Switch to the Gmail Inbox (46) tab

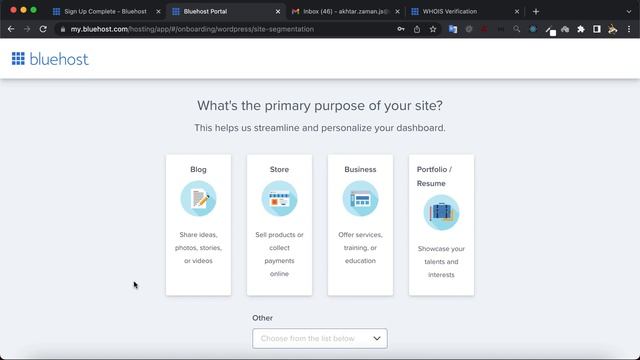(345, 11)
